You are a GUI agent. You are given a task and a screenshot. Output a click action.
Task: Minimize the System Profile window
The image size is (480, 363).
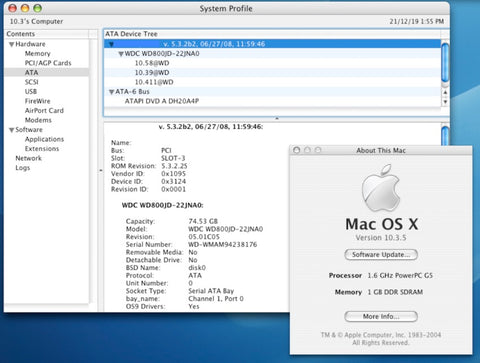[x=25, y=8]
